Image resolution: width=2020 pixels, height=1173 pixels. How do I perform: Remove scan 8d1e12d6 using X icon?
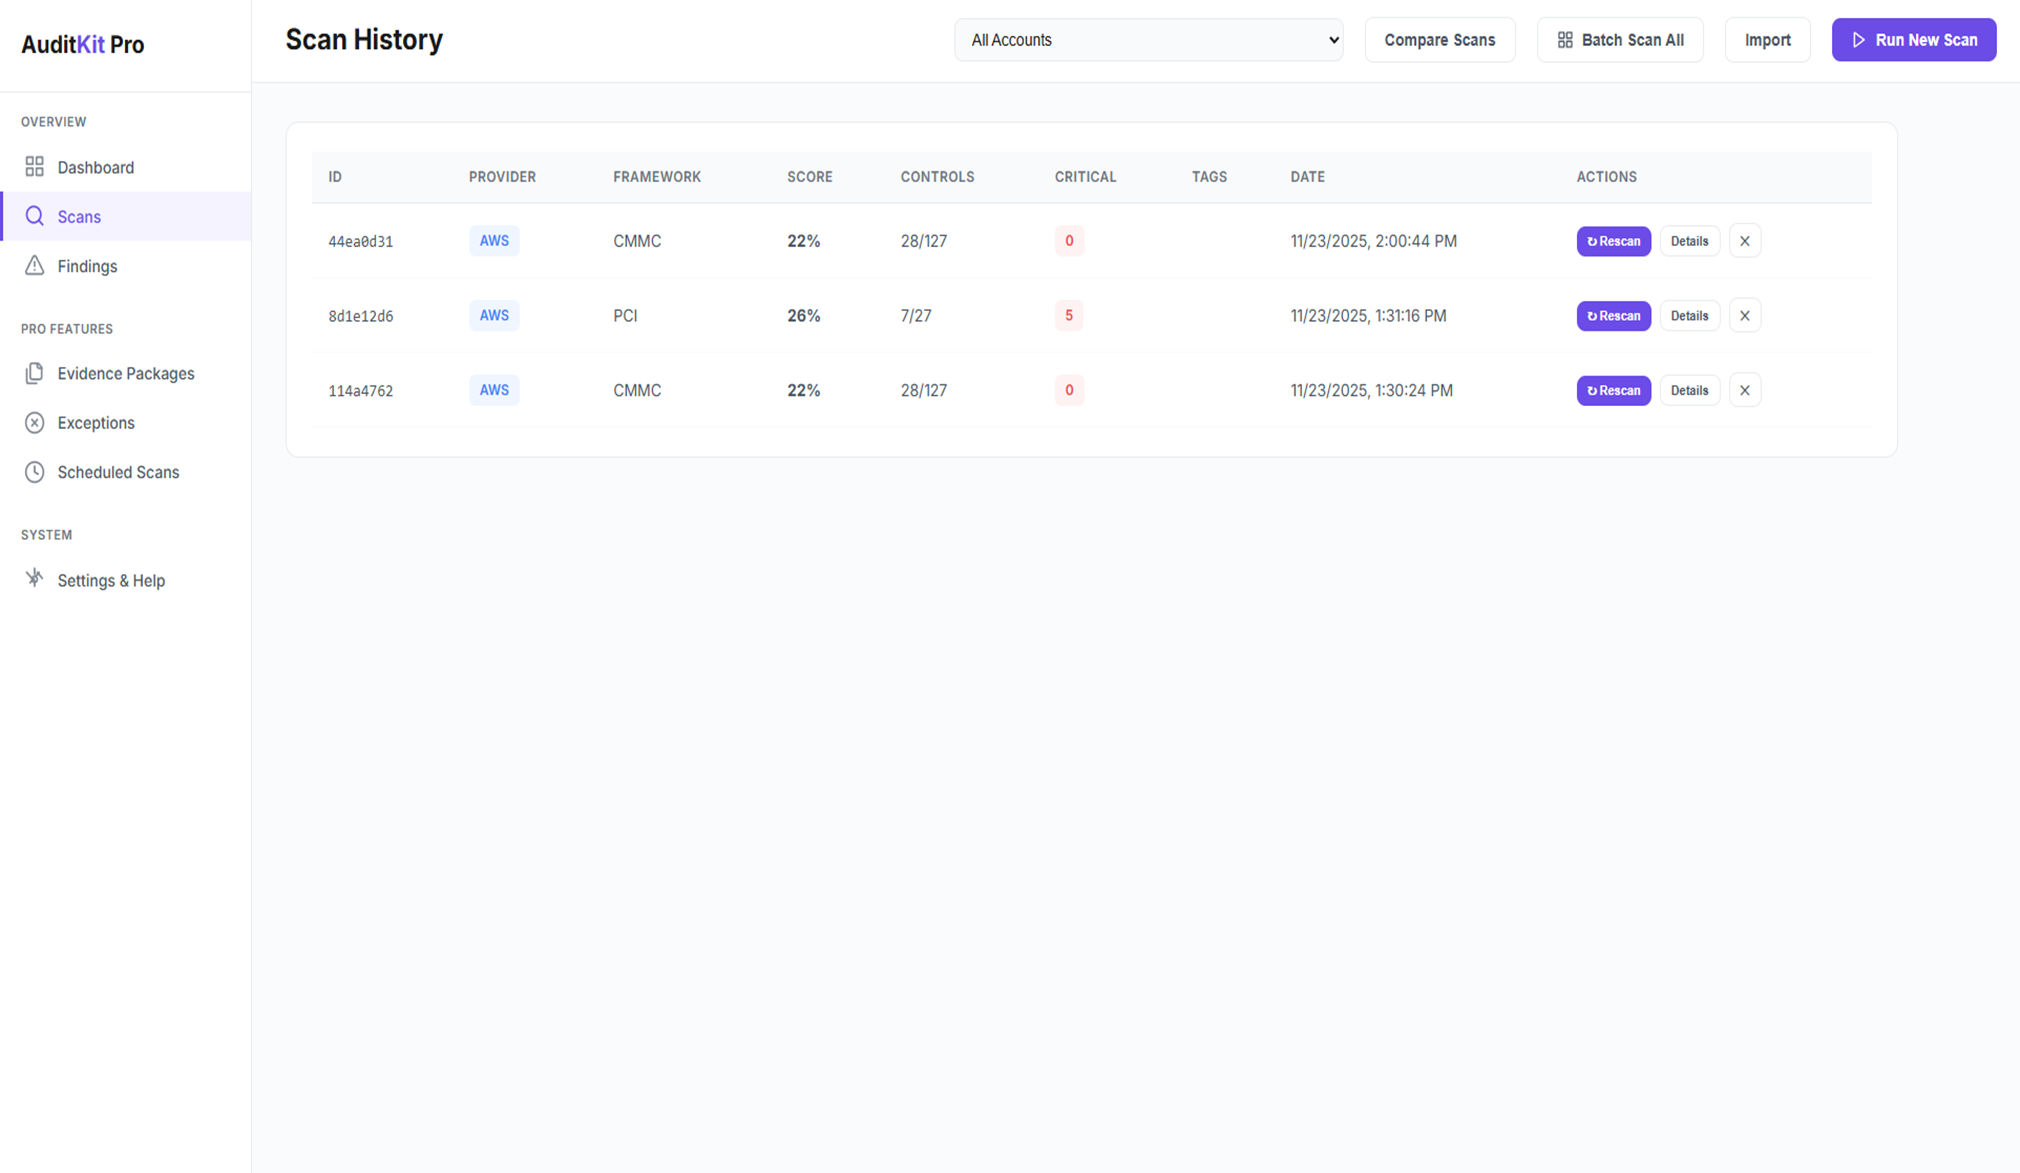coord(1744,316)
